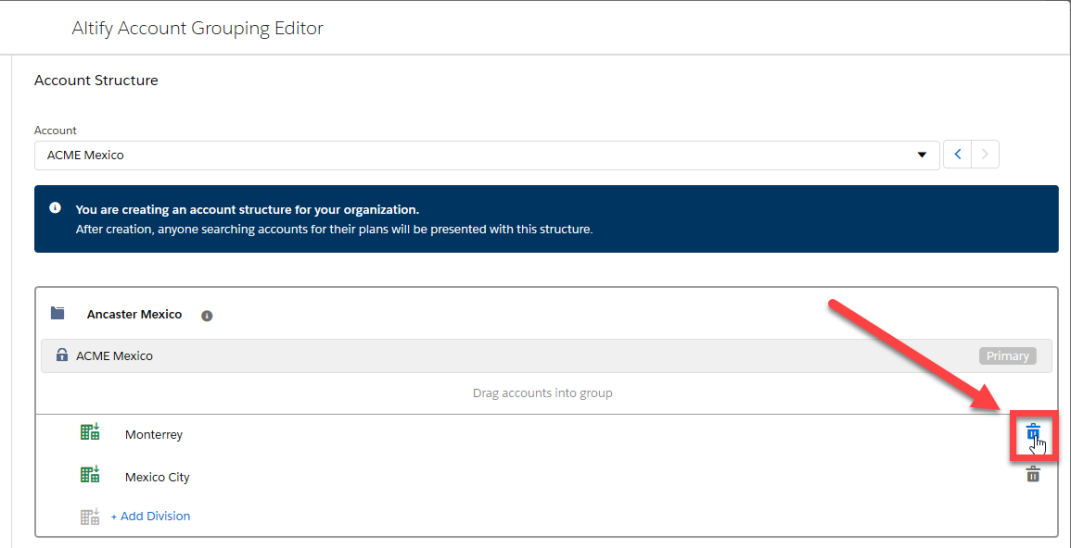Image resolution: width=1071 pixels, height=548 pixels.
Task: Click the Mexico City division building icon
Action: click(x=90, y=474)
